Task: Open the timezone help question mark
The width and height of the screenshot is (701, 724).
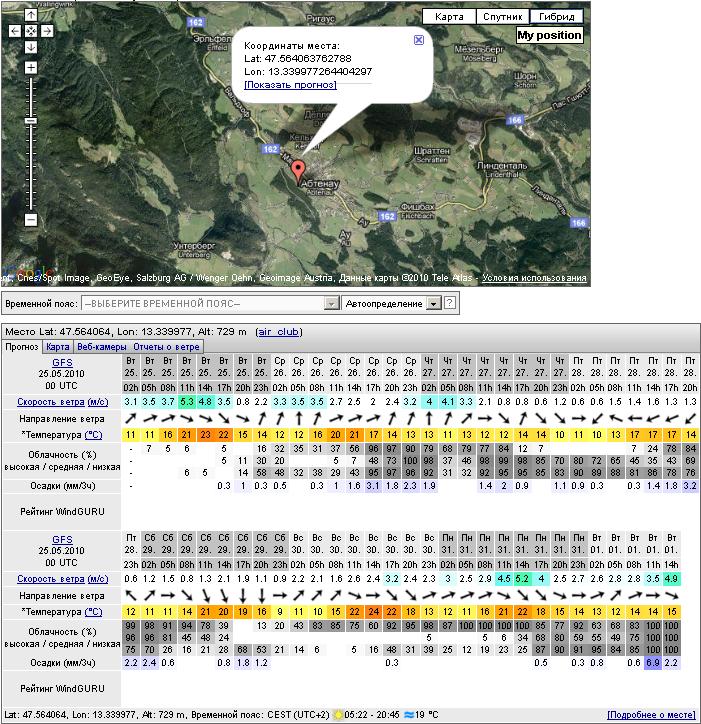Action: tap(450, 303)
